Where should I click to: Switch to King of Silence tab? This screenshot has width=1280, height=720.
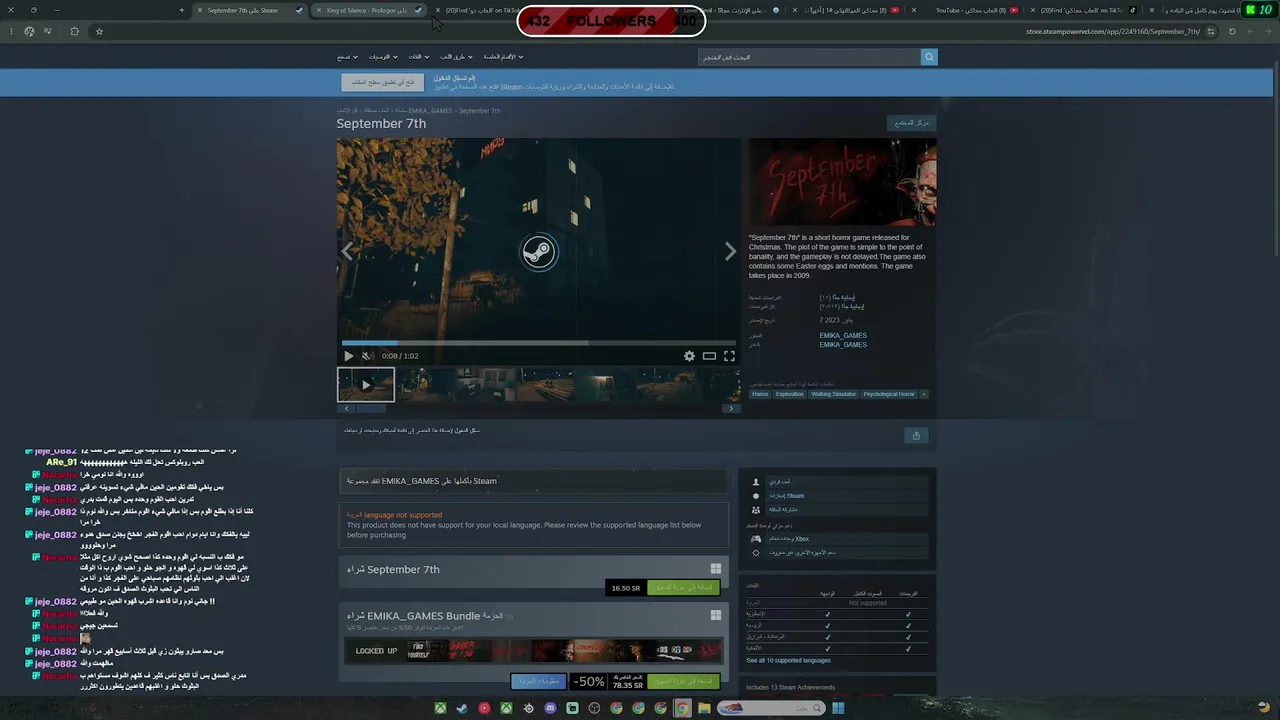[369, 10]
